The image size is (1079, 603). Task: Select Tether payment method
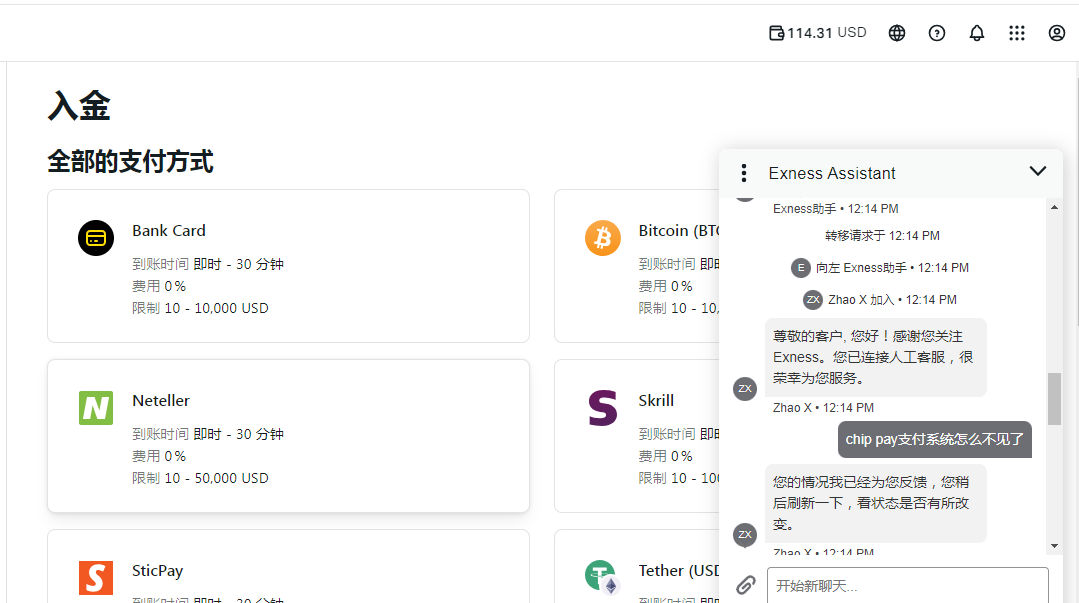637,567
